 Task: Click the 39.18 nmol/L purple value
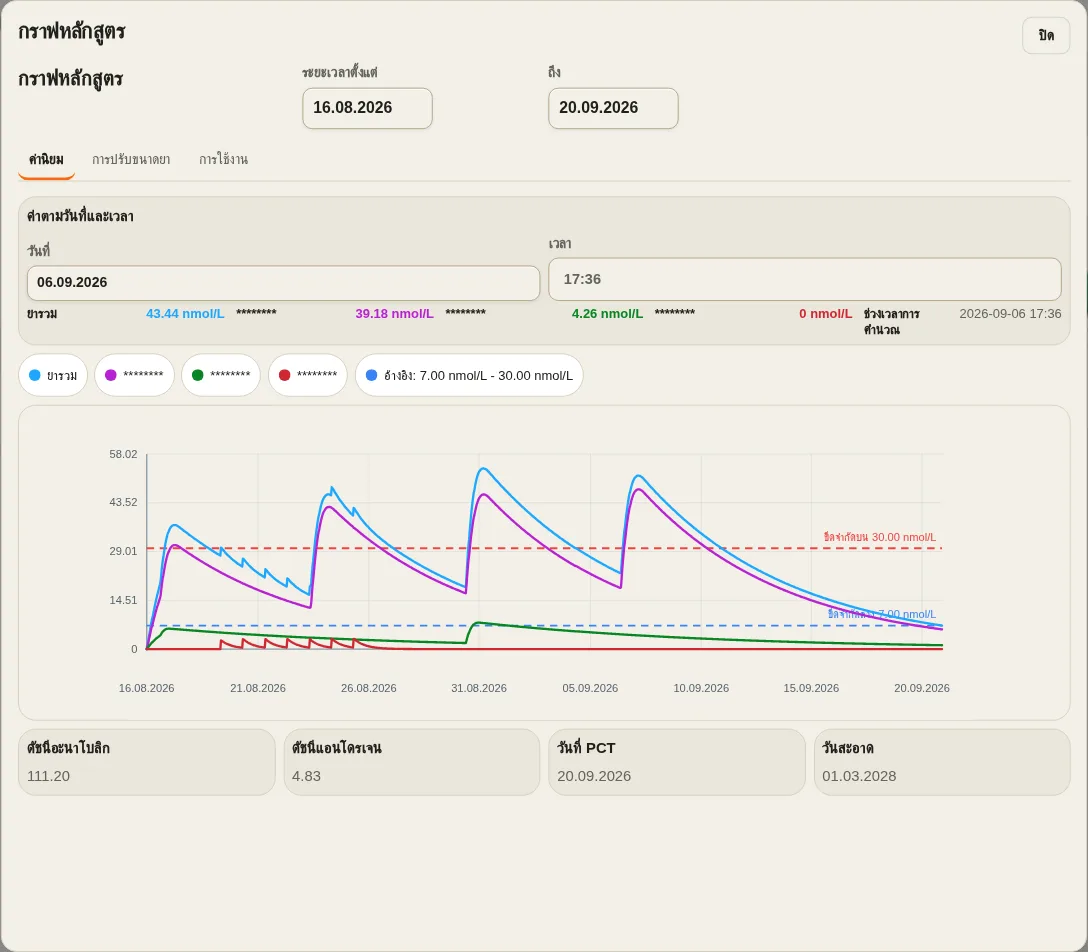[x=394, y=314]
